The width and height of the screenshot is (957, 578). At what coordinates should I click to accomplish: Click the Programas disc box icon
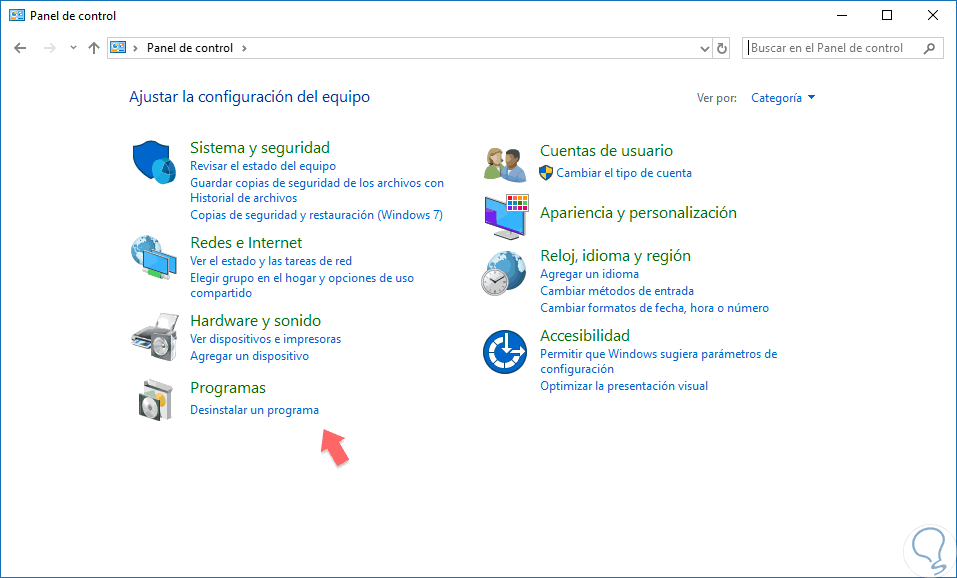click(x=152, y=400)
